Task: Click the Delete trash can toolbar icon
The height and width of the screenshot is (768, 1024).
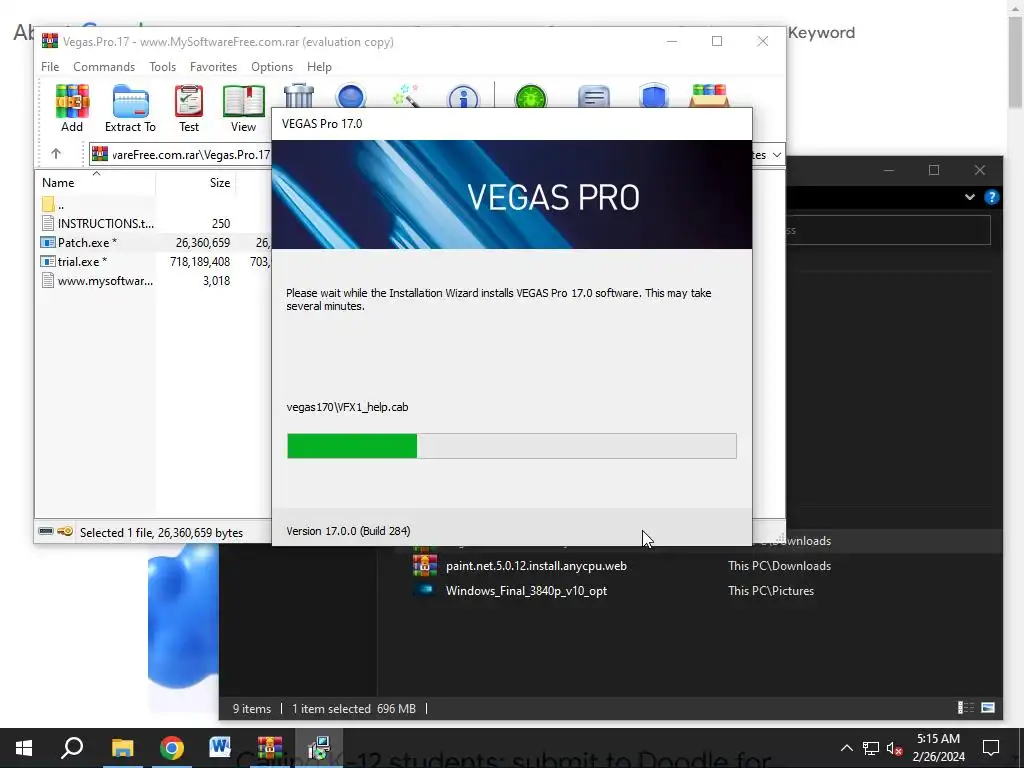Action: 299,95
